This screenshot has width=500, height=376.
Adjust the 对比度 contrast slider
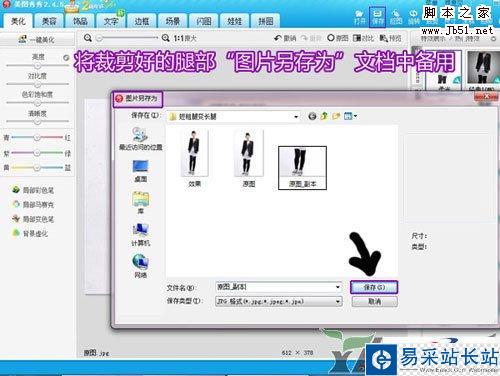pyautogui.click(x=37, y=84)
